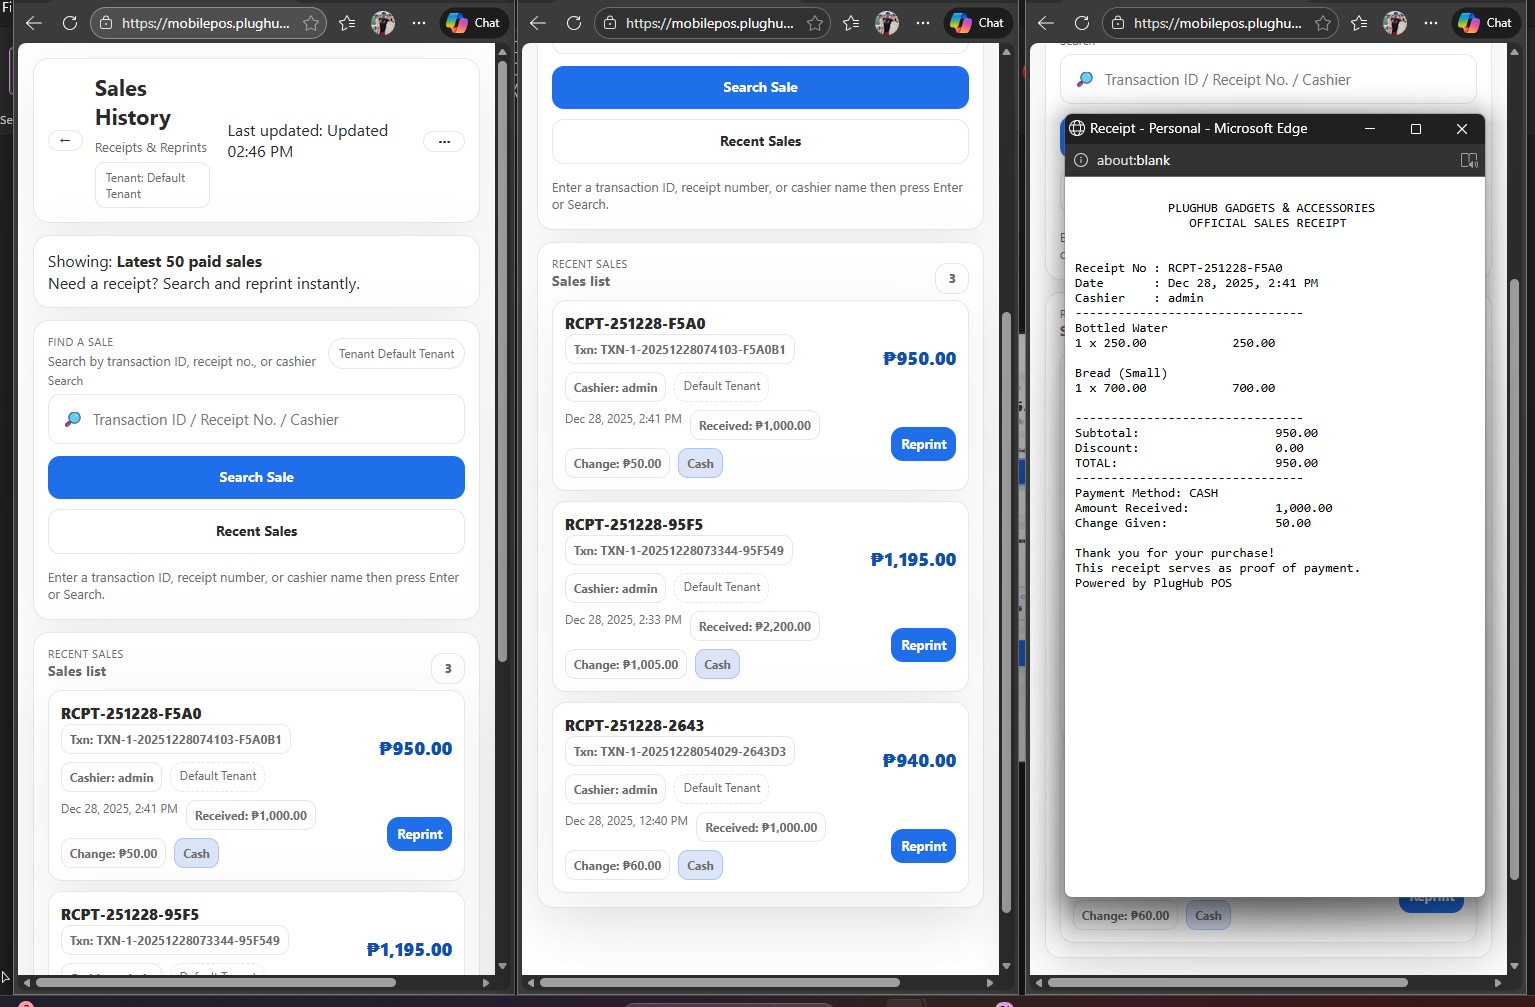Click the back arrow in Sales History header
Image resolution: width=1535 pixels, height=1007 pixels.
coord(65,140)
